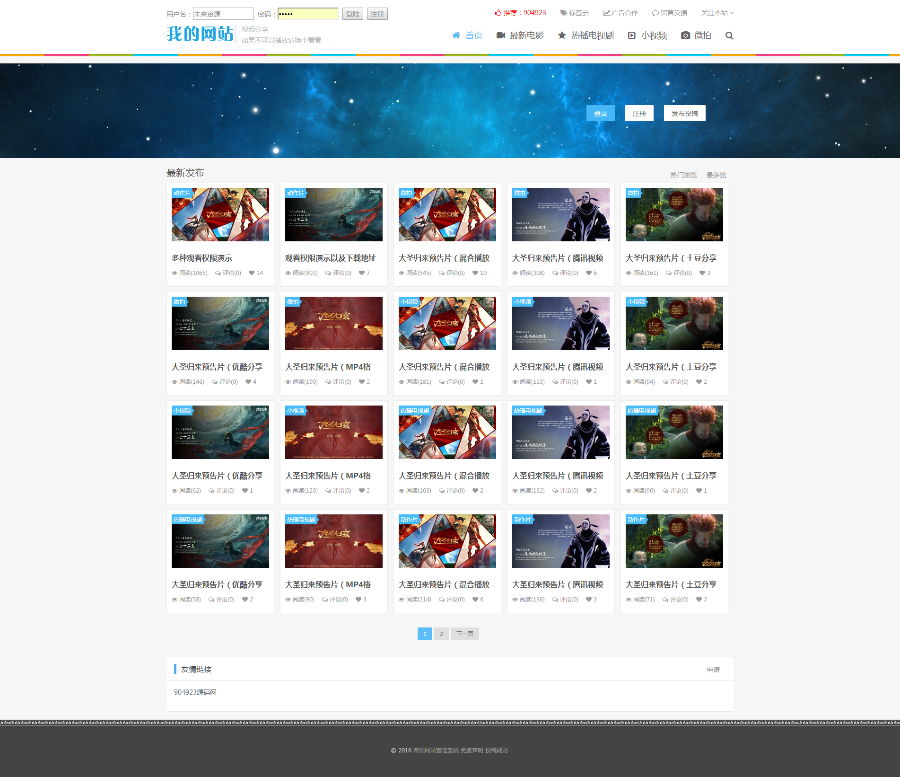This screenshot has width=900, height=777.
Task: Go to 首页 in the navigation
Action: [x=474, y=36]
